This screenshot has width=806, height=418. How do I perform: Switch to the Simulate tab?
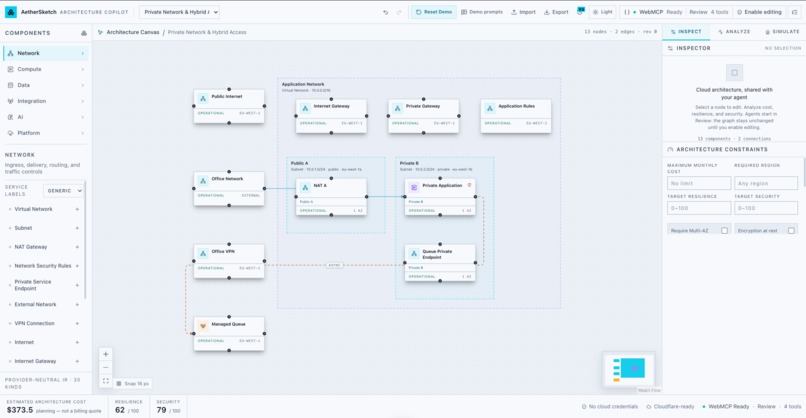point(782,32)
